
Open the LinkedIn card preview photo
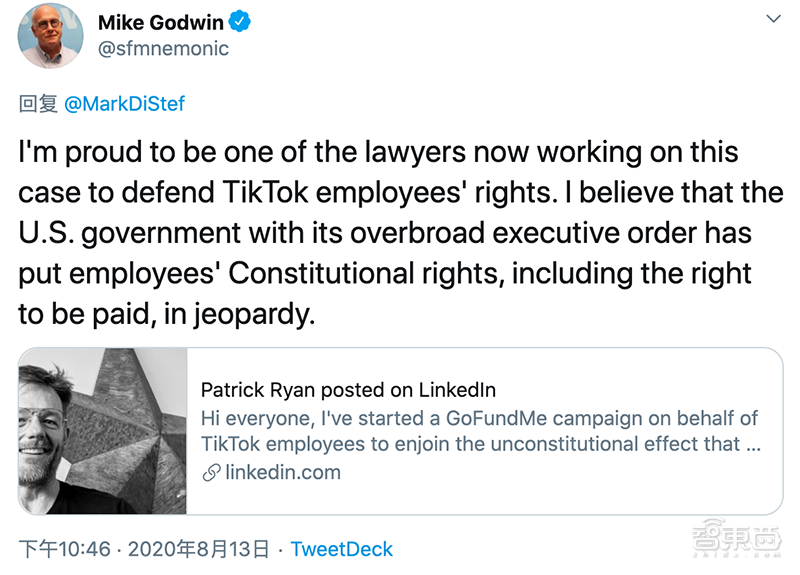(x=103, y=431)
